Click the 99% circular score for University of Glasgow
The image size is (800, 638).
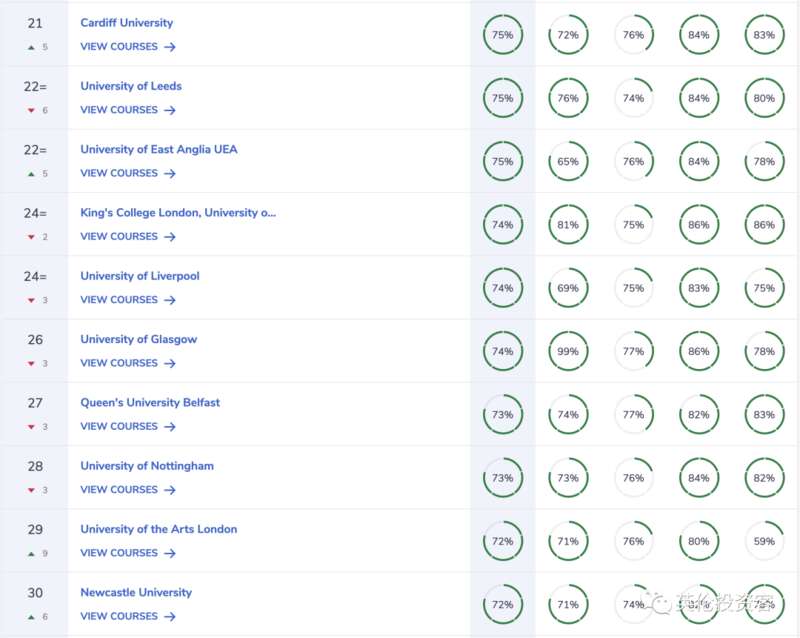coord(568,351)
